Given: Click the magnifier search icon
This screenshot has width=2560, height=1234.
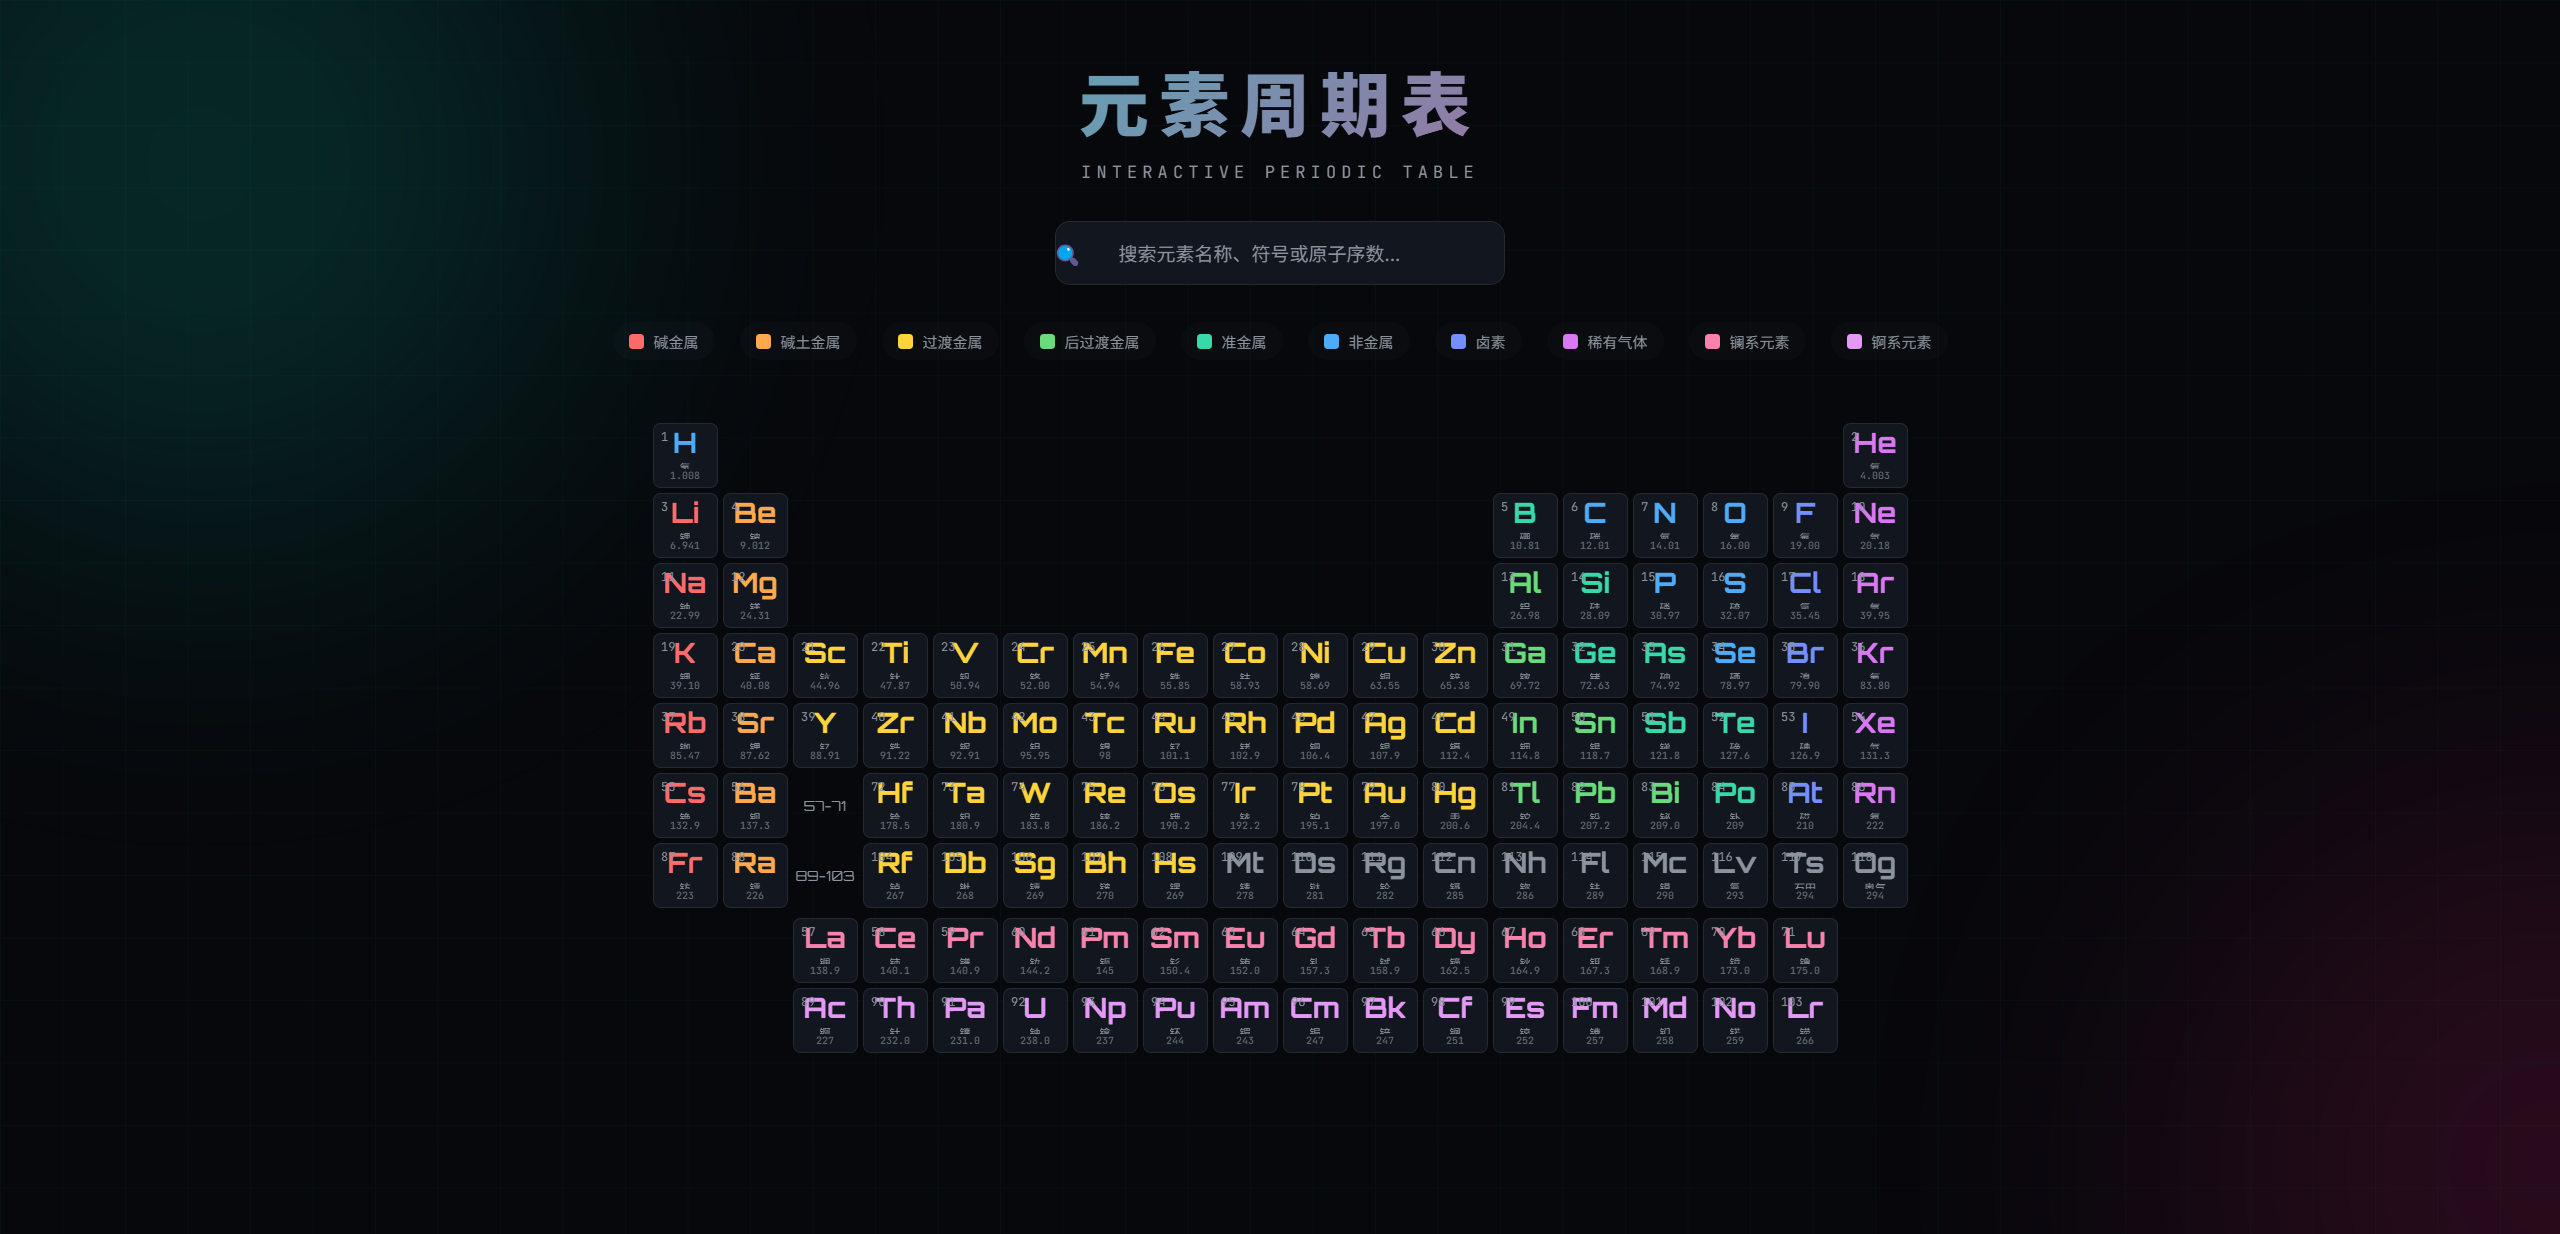Looking at the screenshot, I should [1067, 254].
